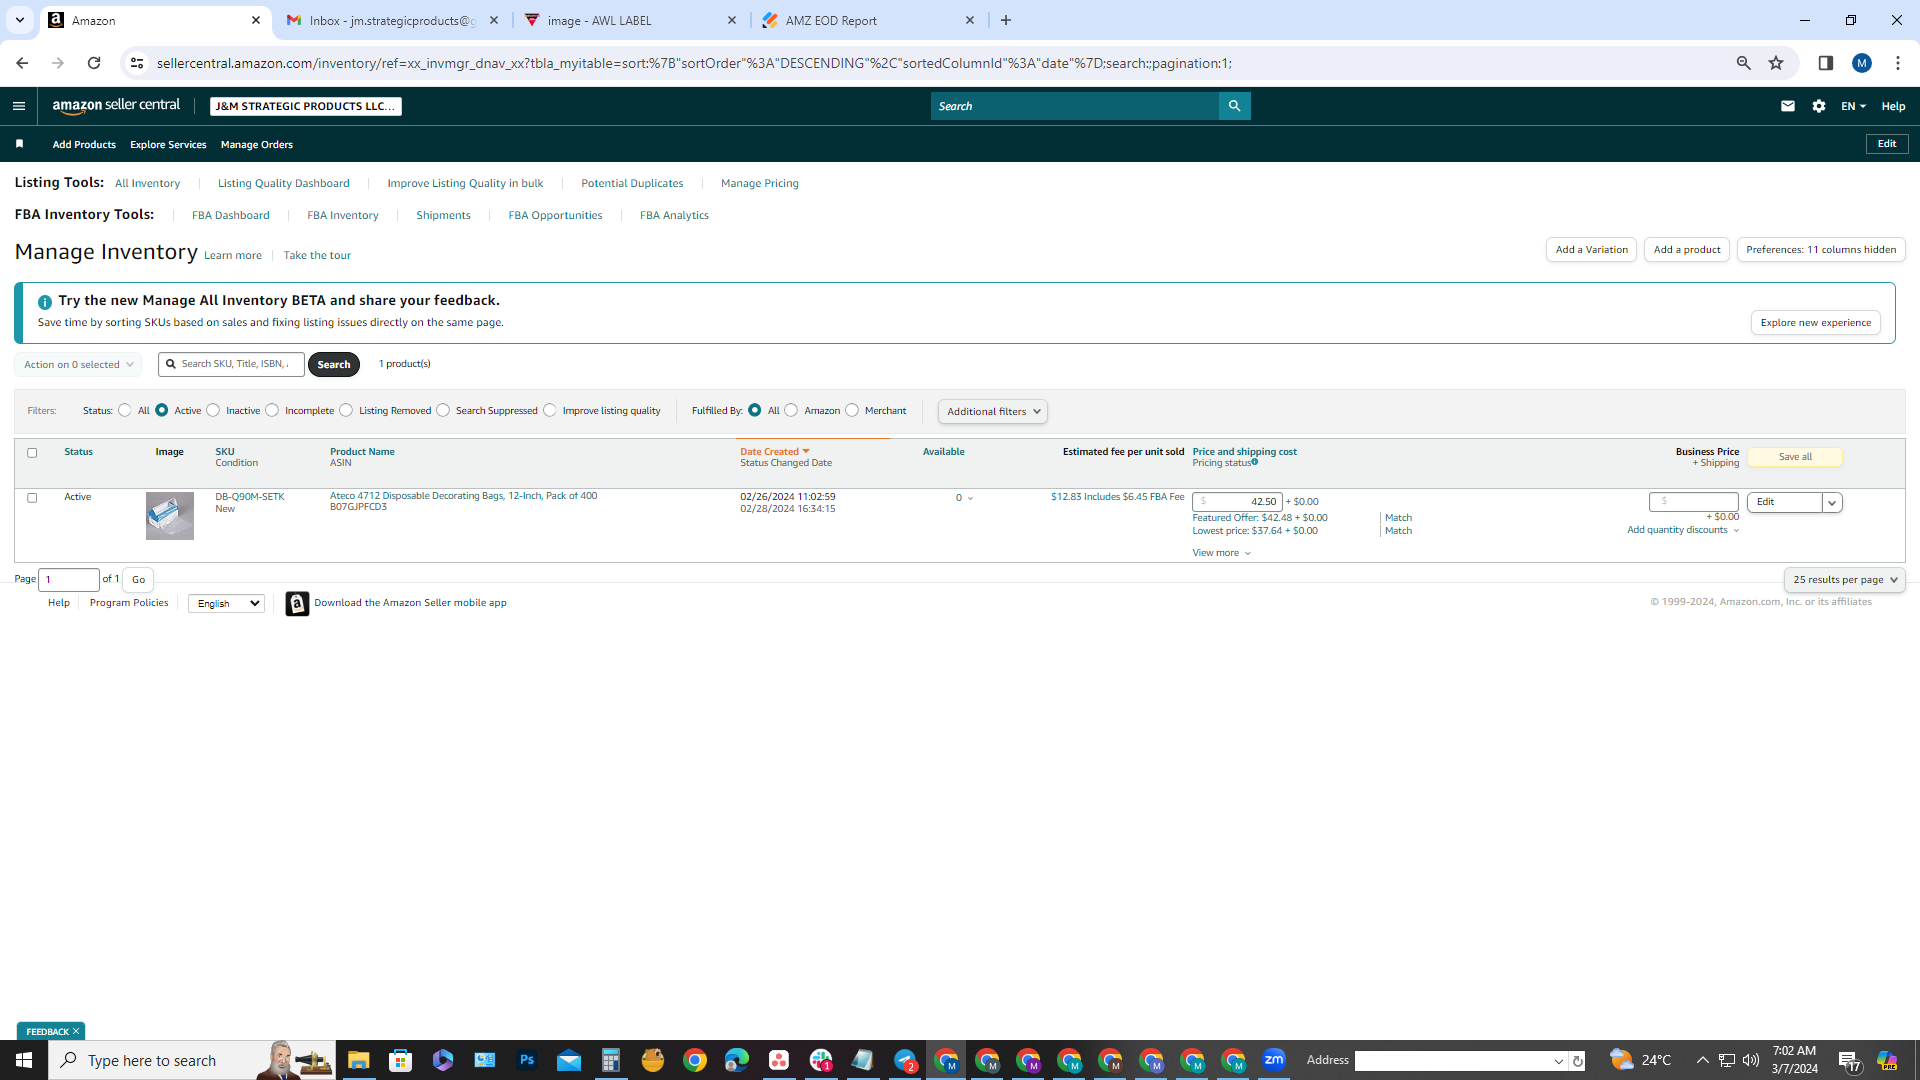
Task: Open Calculator from the taskbar
Action: (611, 1060)
